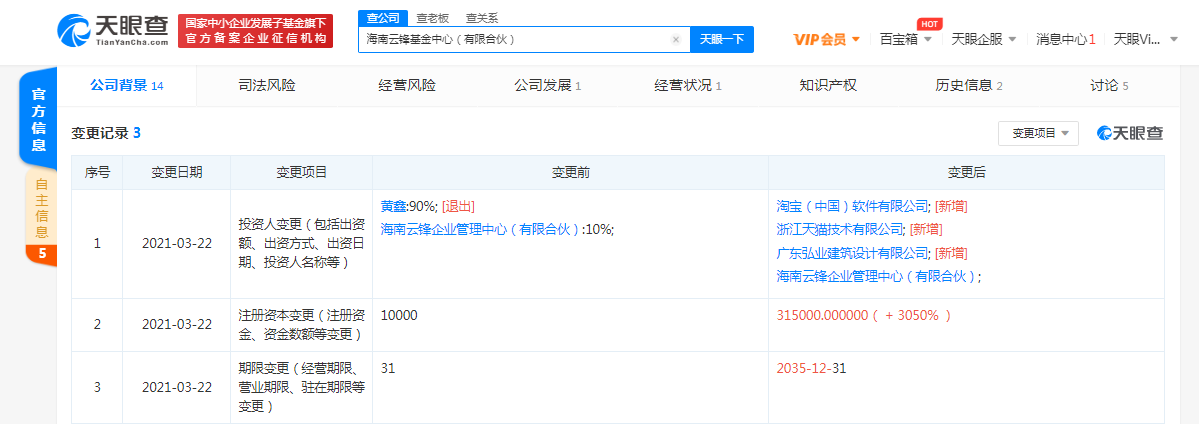This screenshot has width=1199, height=424.
Task: Select the 经营风险 tab
Action: click(x=406, y=86)
